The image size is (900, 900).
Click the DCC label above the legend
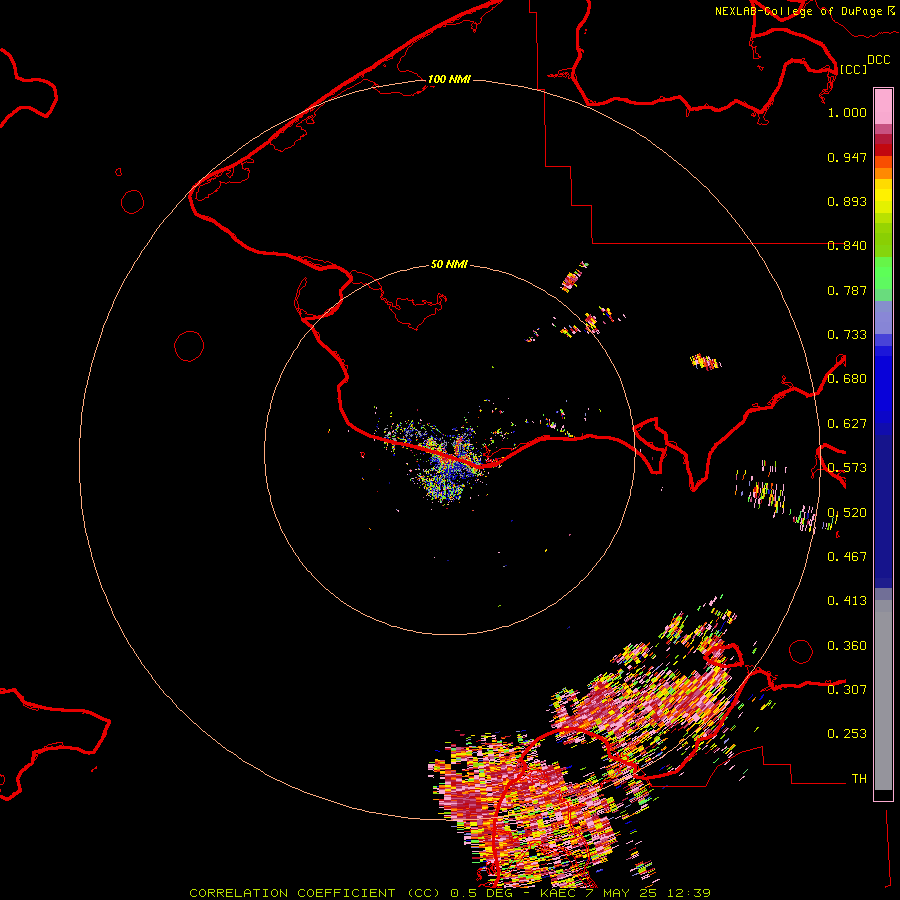pos(878,60)
